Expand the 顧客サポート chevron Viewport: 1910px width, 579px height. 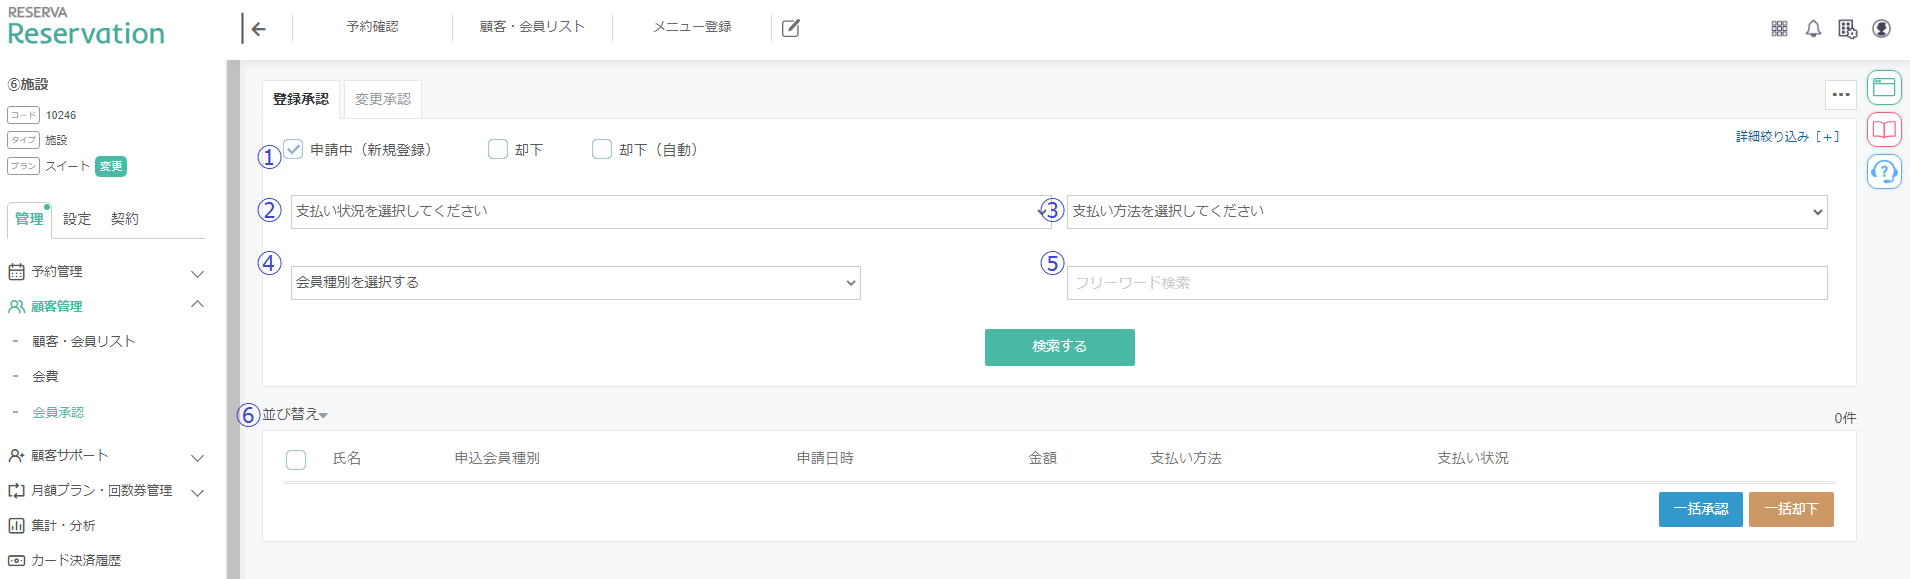click(x=197, y=457)
